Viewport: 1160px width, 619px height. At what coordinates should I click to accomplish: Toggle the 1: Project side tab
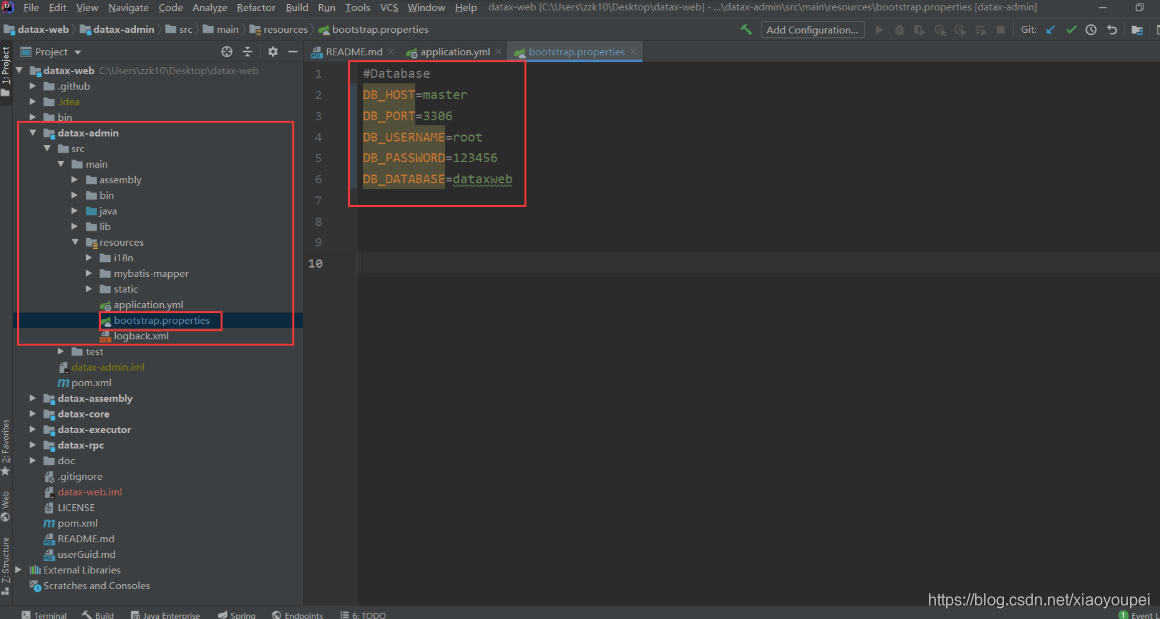(x=6, y=71)
